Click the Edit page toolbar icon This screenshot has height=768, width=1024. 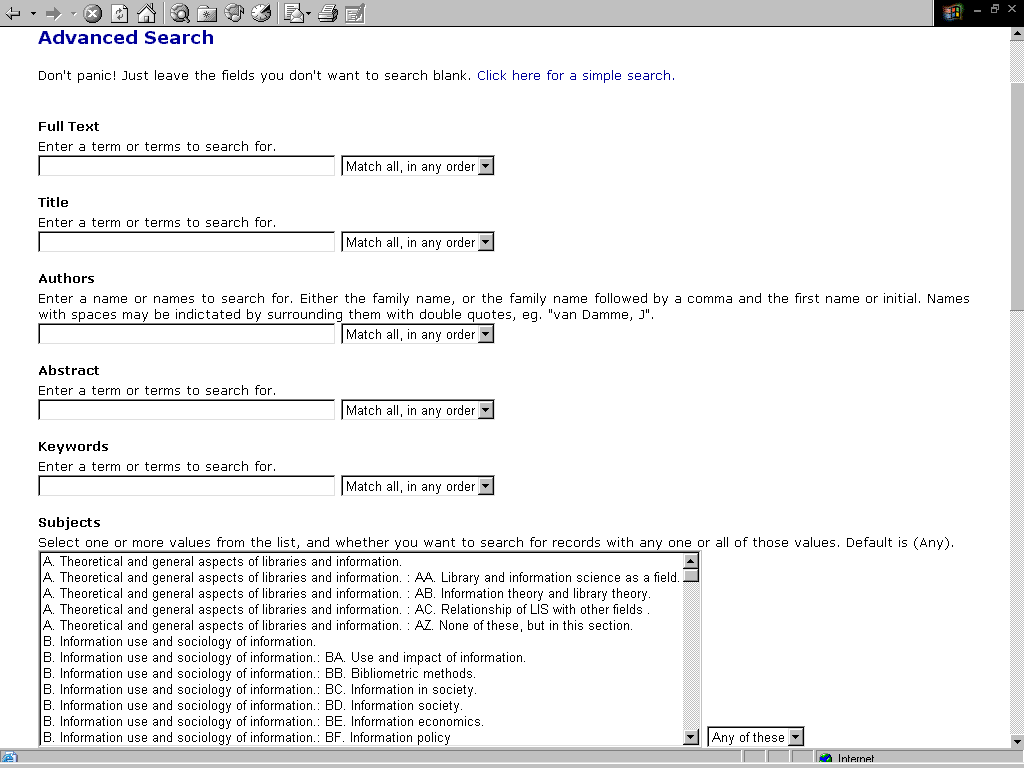pyautogui.click(x=354, y=13)
